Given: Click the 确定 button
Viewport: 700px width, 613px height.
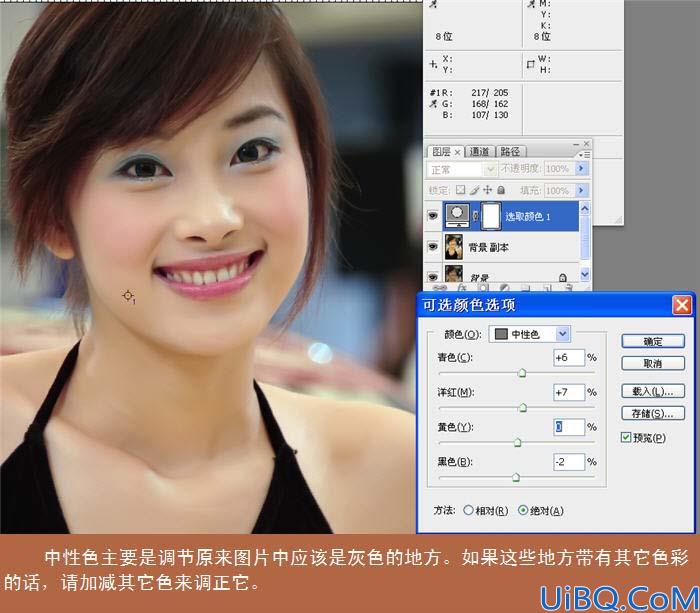Looking at the screenshot, I should click(653, 342).
